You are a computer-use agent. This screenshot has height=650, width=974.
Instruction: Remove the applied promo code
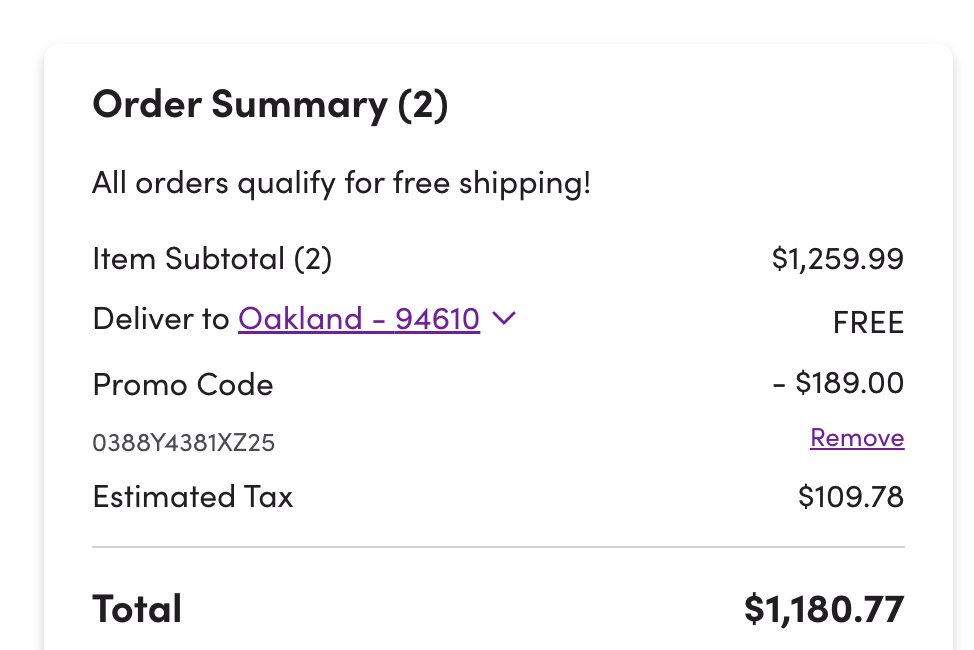pyautogui.click(x=857, y=438)
